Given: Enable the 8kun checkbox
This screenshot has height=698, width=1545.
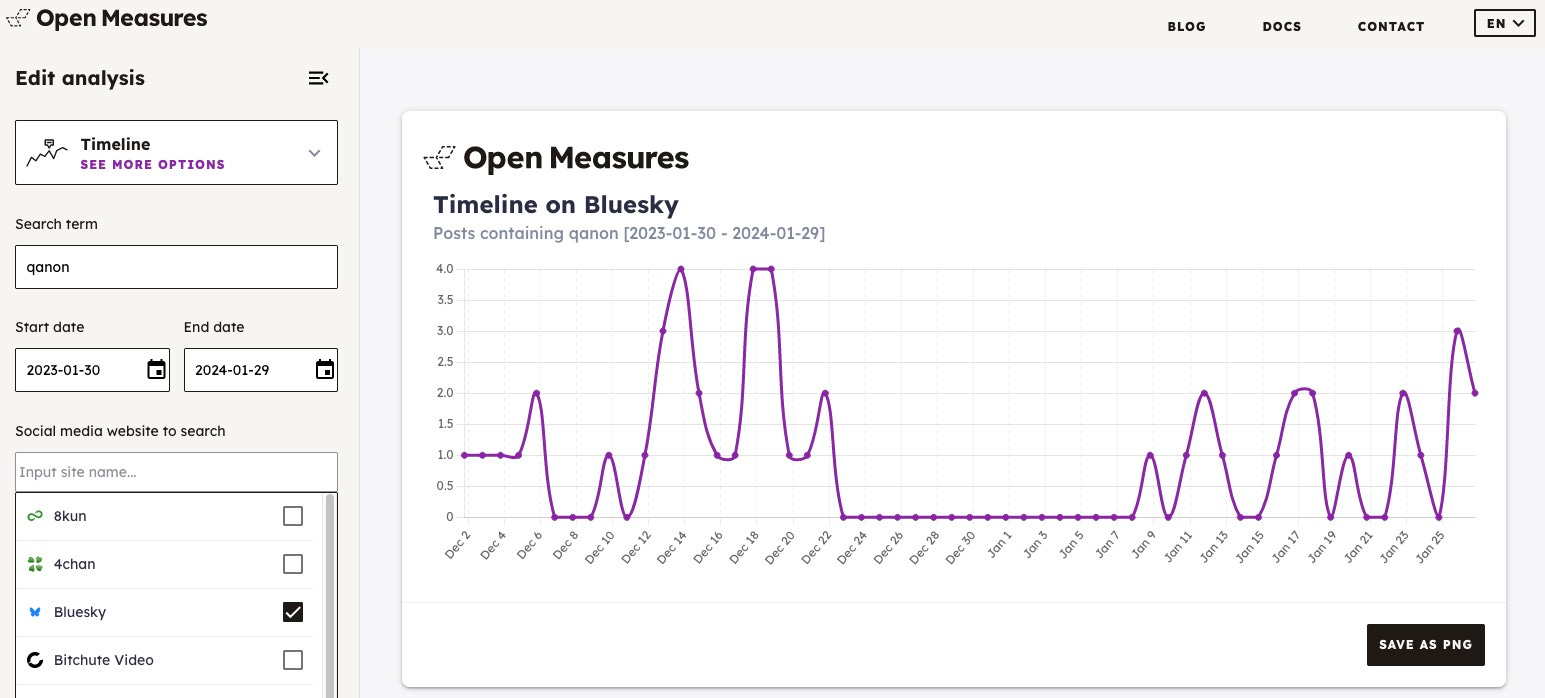Looking at the screenshot, I should point(292,516).
